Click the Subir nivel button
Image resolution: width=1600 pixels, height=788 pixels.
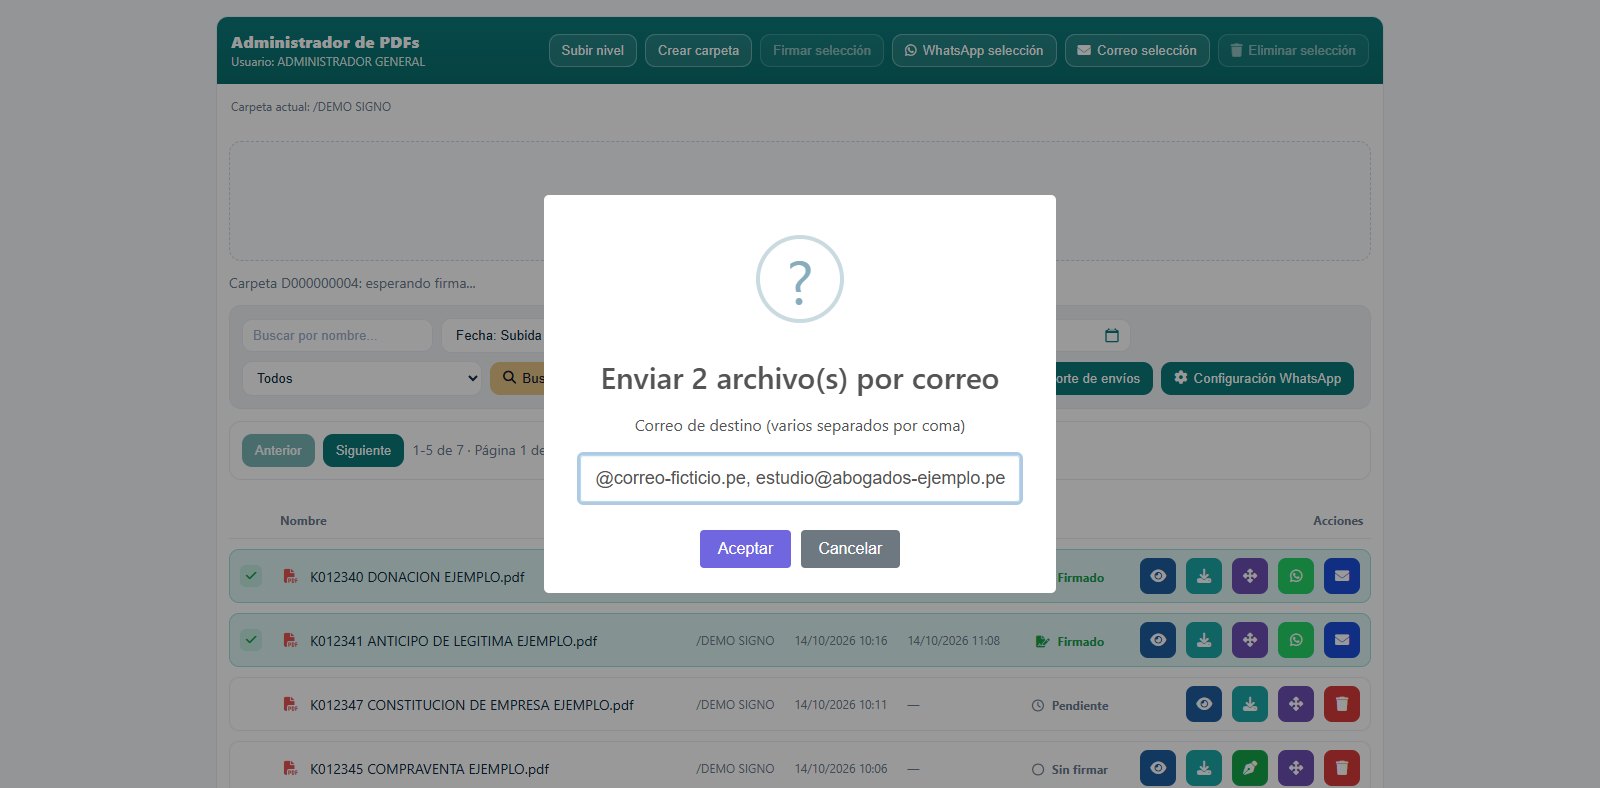coord(593,50)
